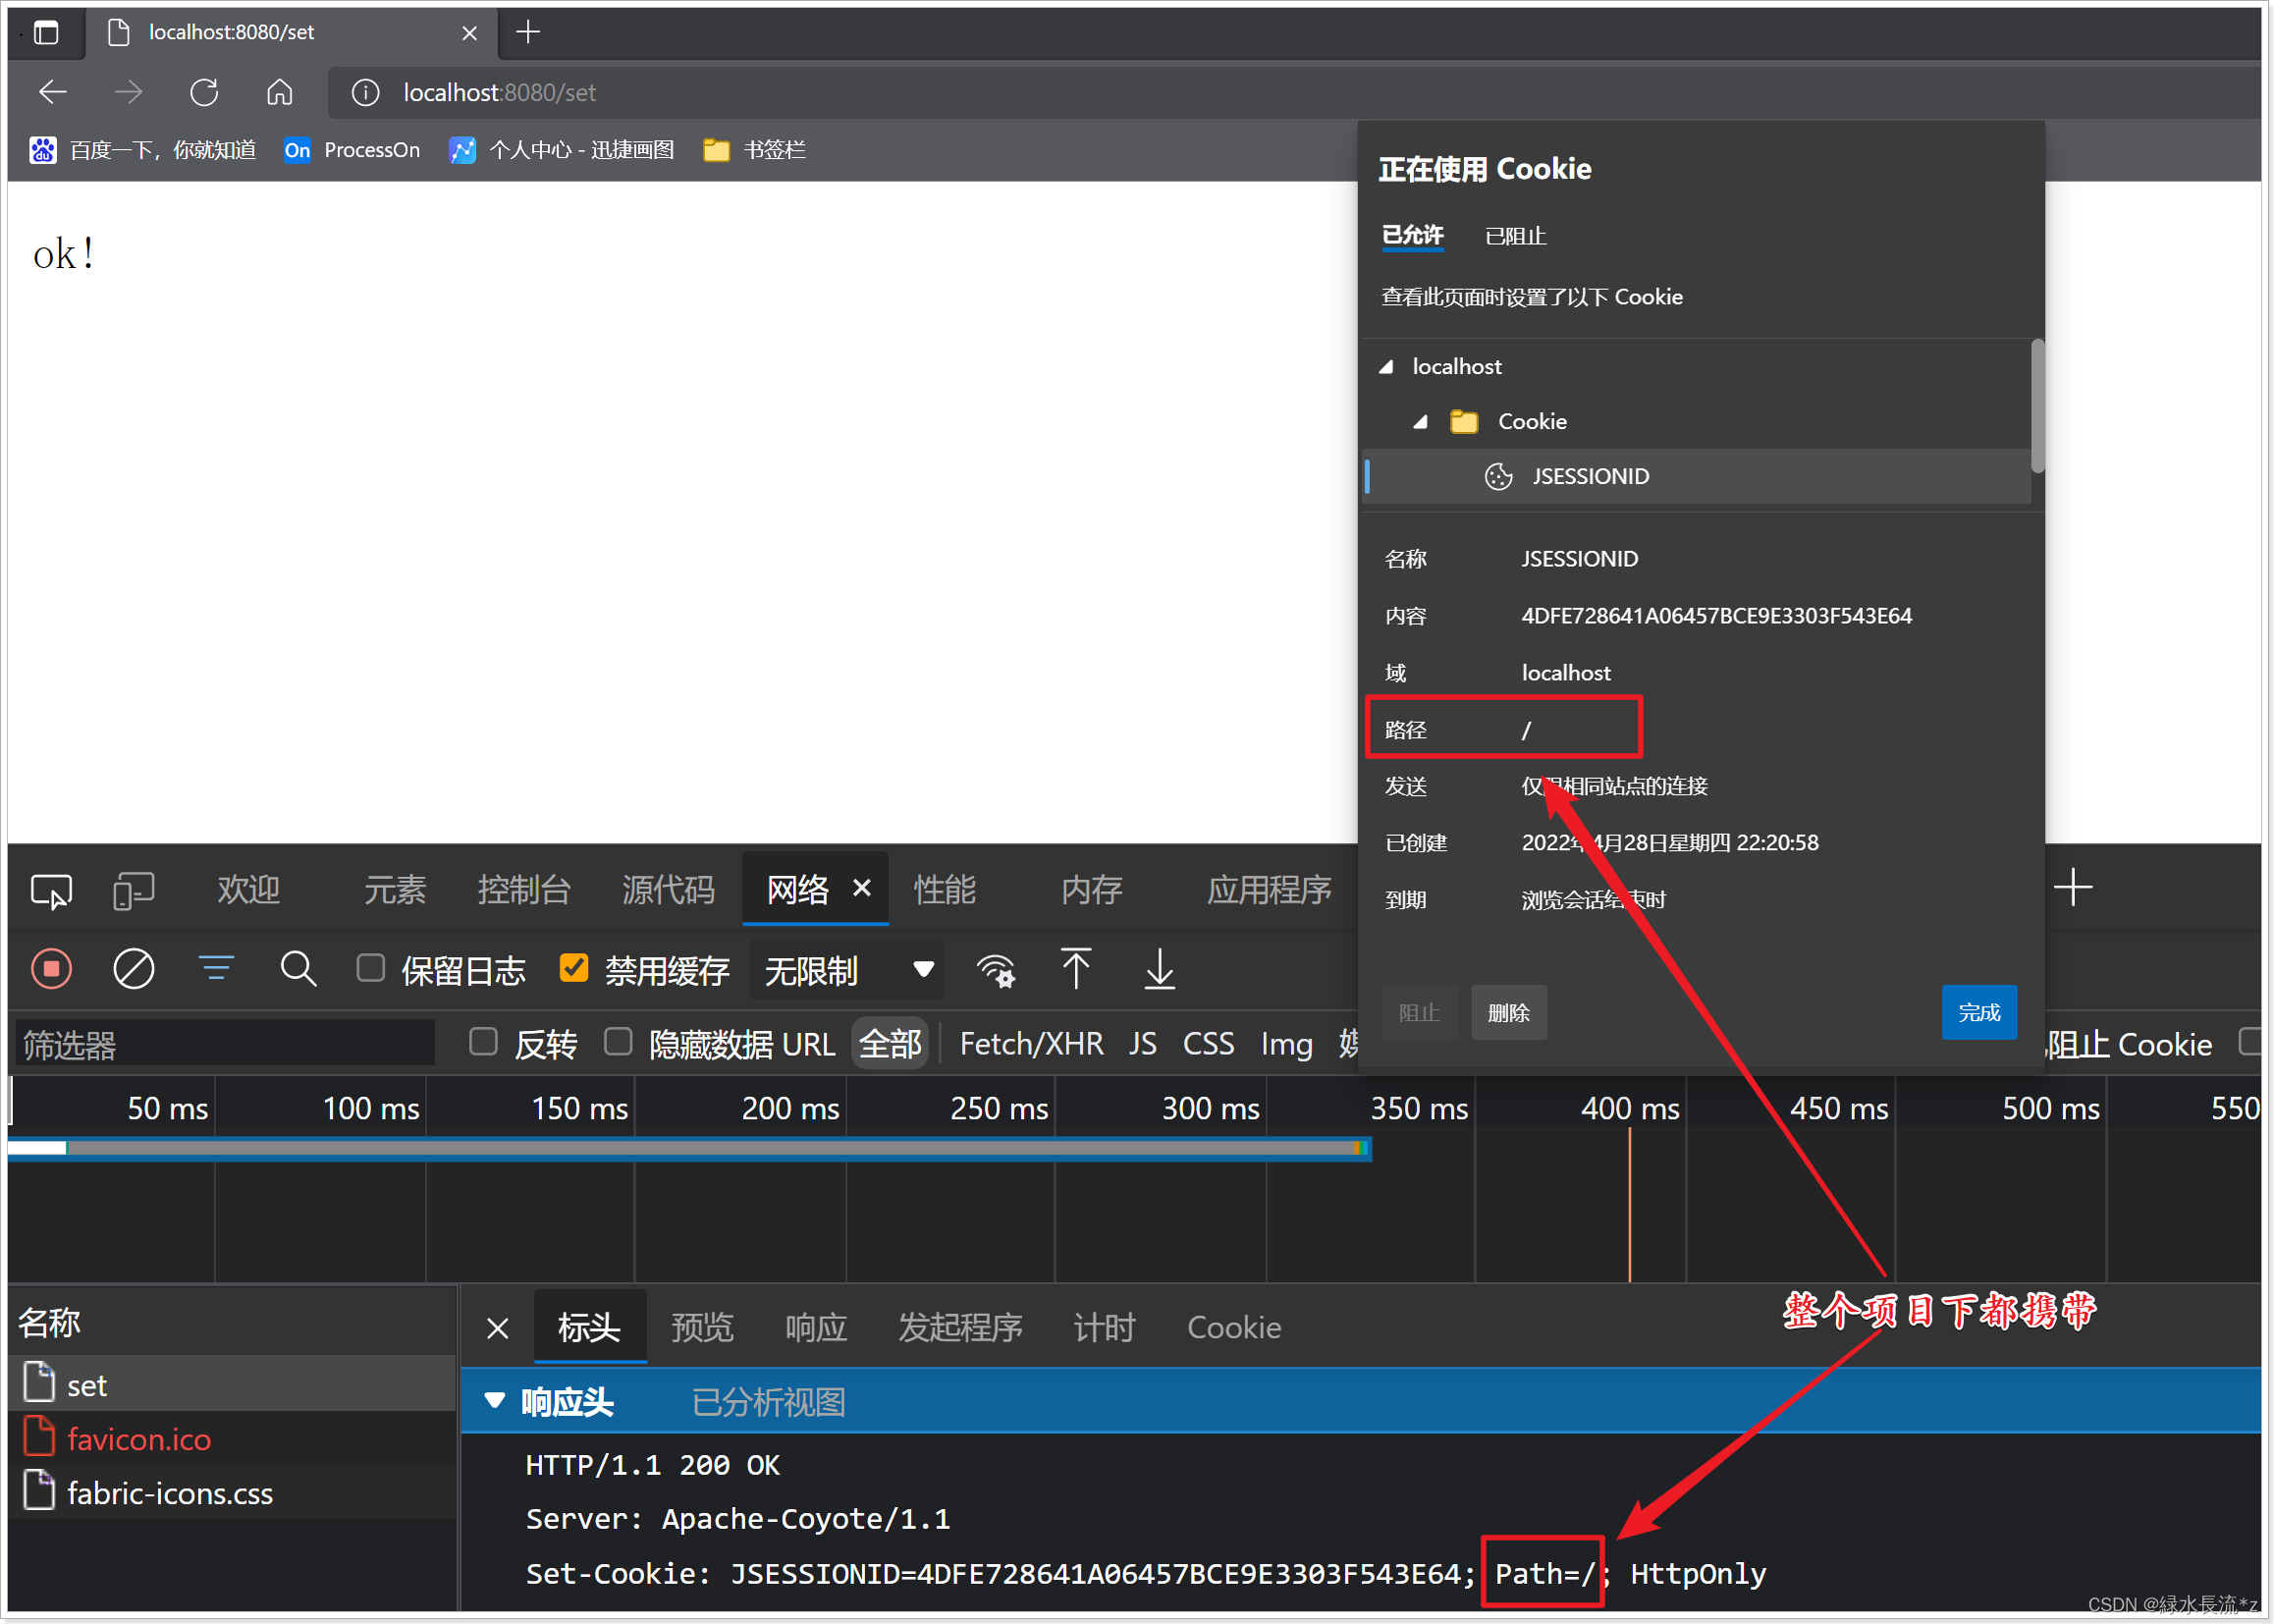Screen dimensions: 2274x1624
Task: Switch to the Cookie request tab
Action: [1234, 1328]
